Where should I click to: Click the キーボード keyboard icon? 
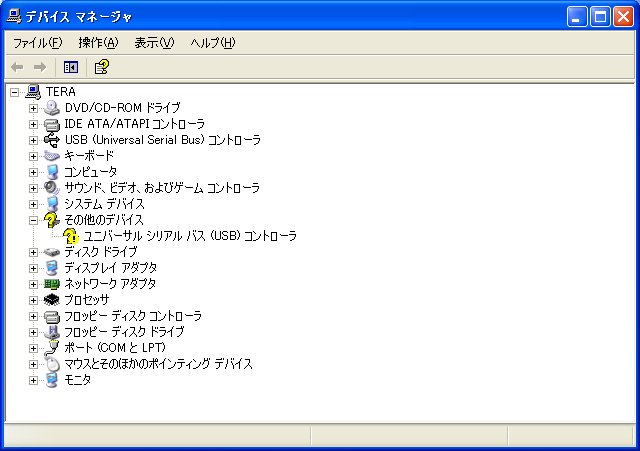click(52, 156)
